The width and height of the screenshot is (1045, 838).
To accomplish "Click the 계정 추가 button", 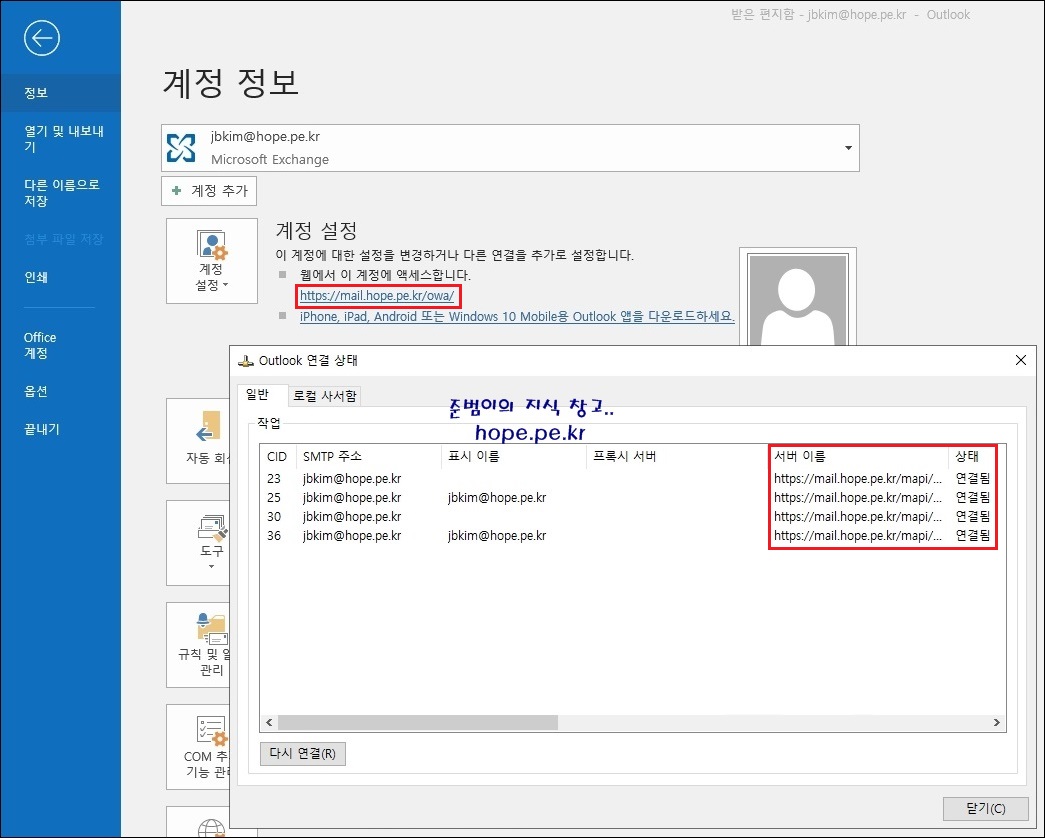I will pos(209,191).
